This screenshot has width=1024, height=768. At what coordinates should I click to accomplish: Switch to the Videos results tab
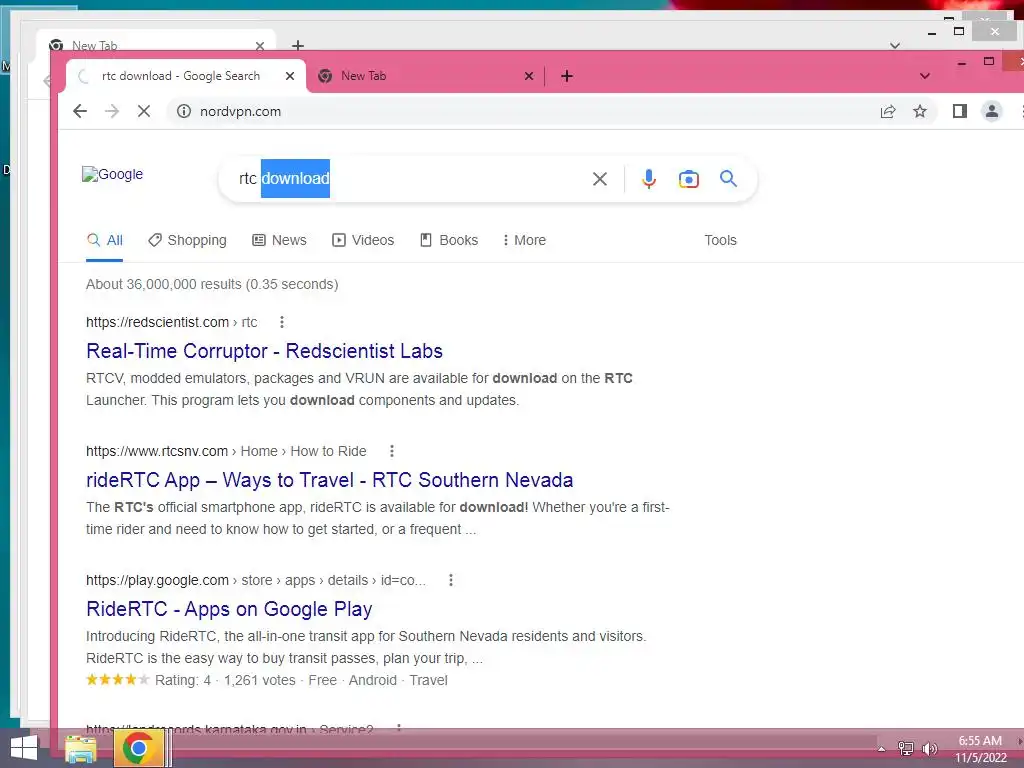363,240
